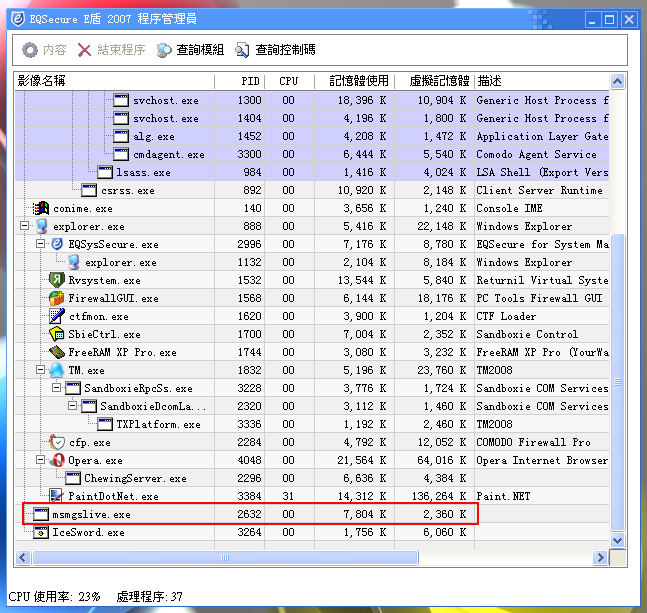
Task: Select the cmdagent.exe window icon
Action: [121, 154]
